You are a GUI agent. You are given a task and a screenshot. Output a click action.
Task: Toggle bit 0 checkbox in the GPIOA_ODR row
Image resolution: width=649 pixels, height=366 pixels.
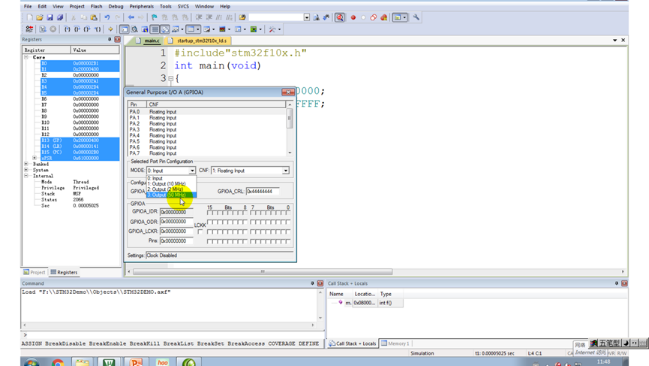click(288, 222)
